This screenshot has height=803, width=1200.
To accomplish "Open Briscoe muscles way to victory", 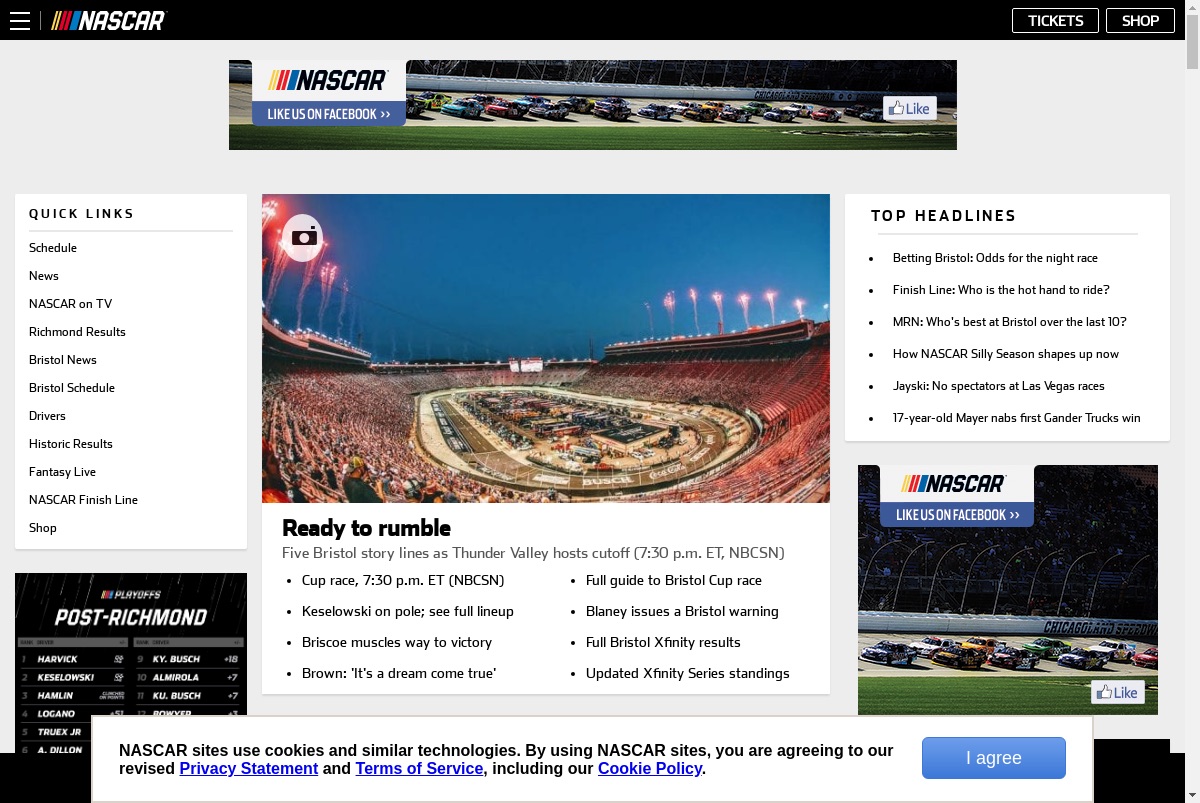I will (397, 642).
